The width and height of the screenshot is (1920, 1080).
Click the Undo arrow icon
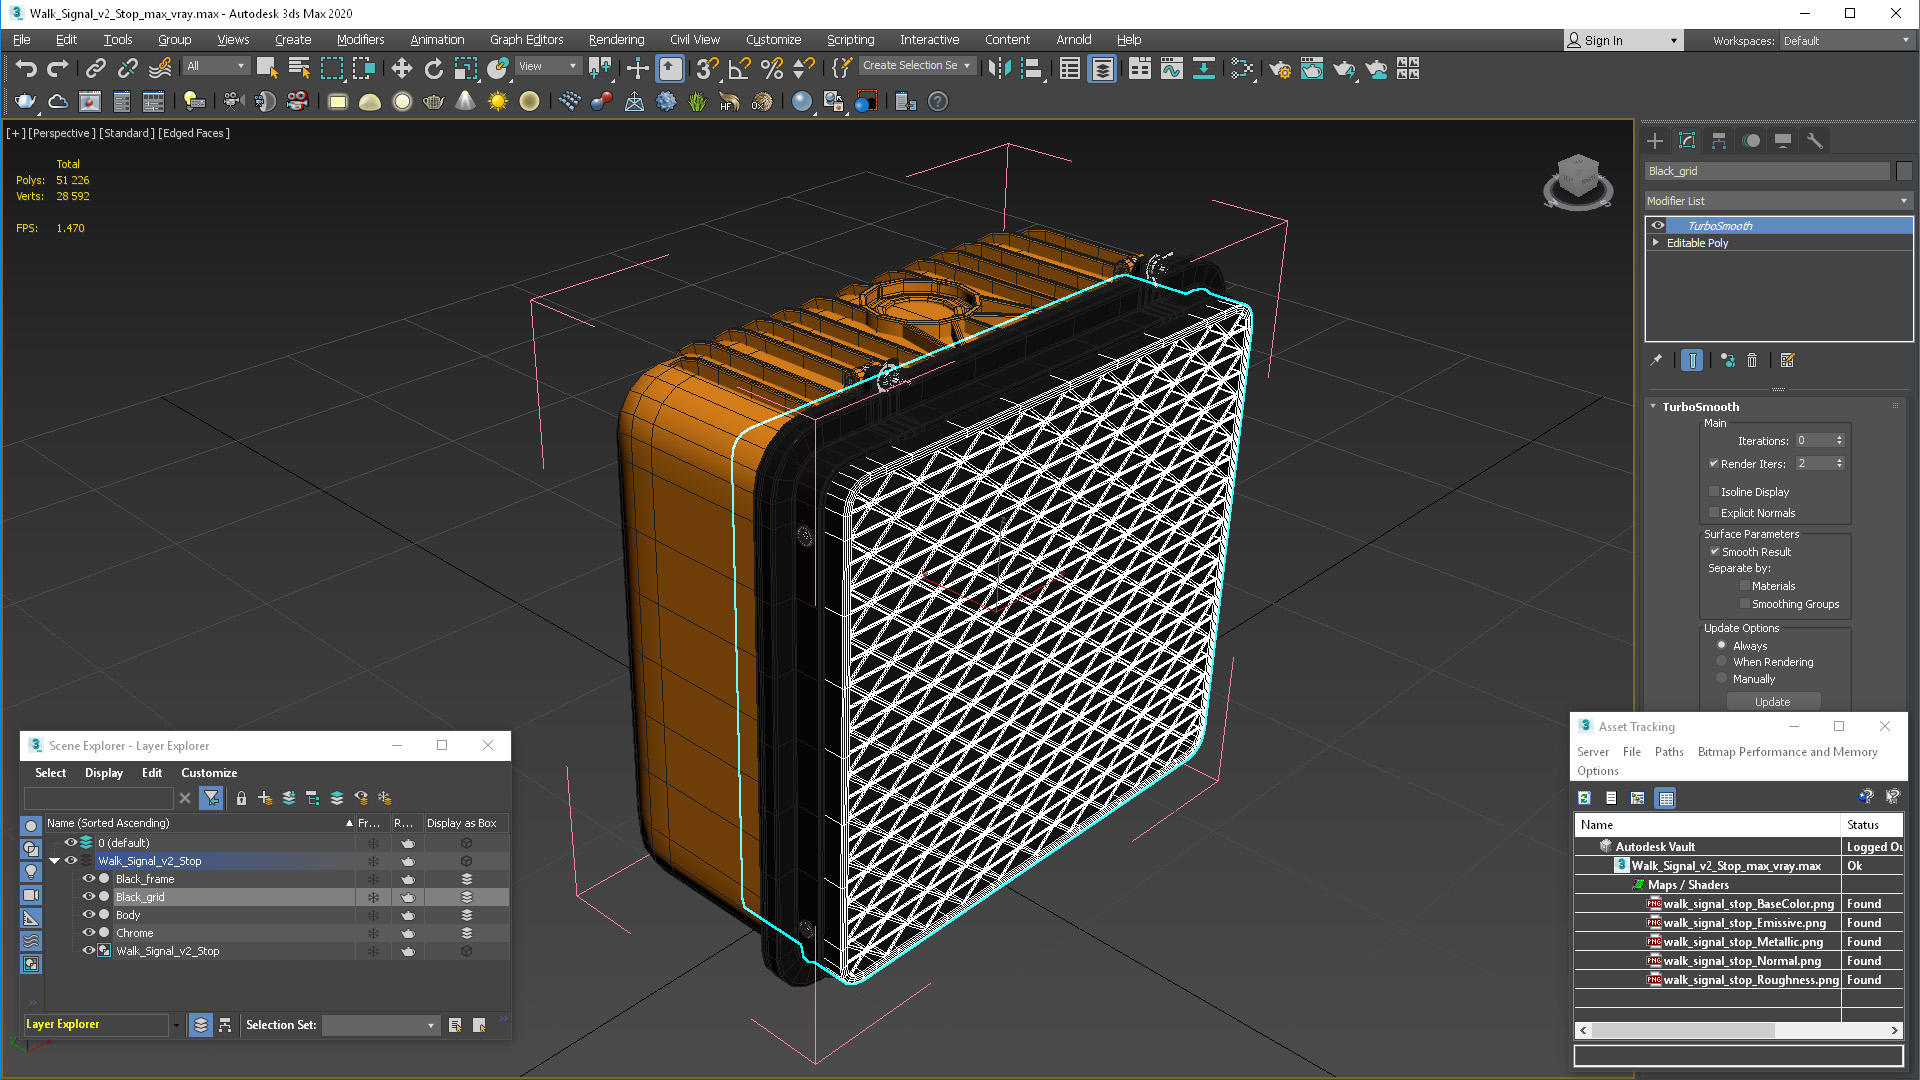point(26,68)
